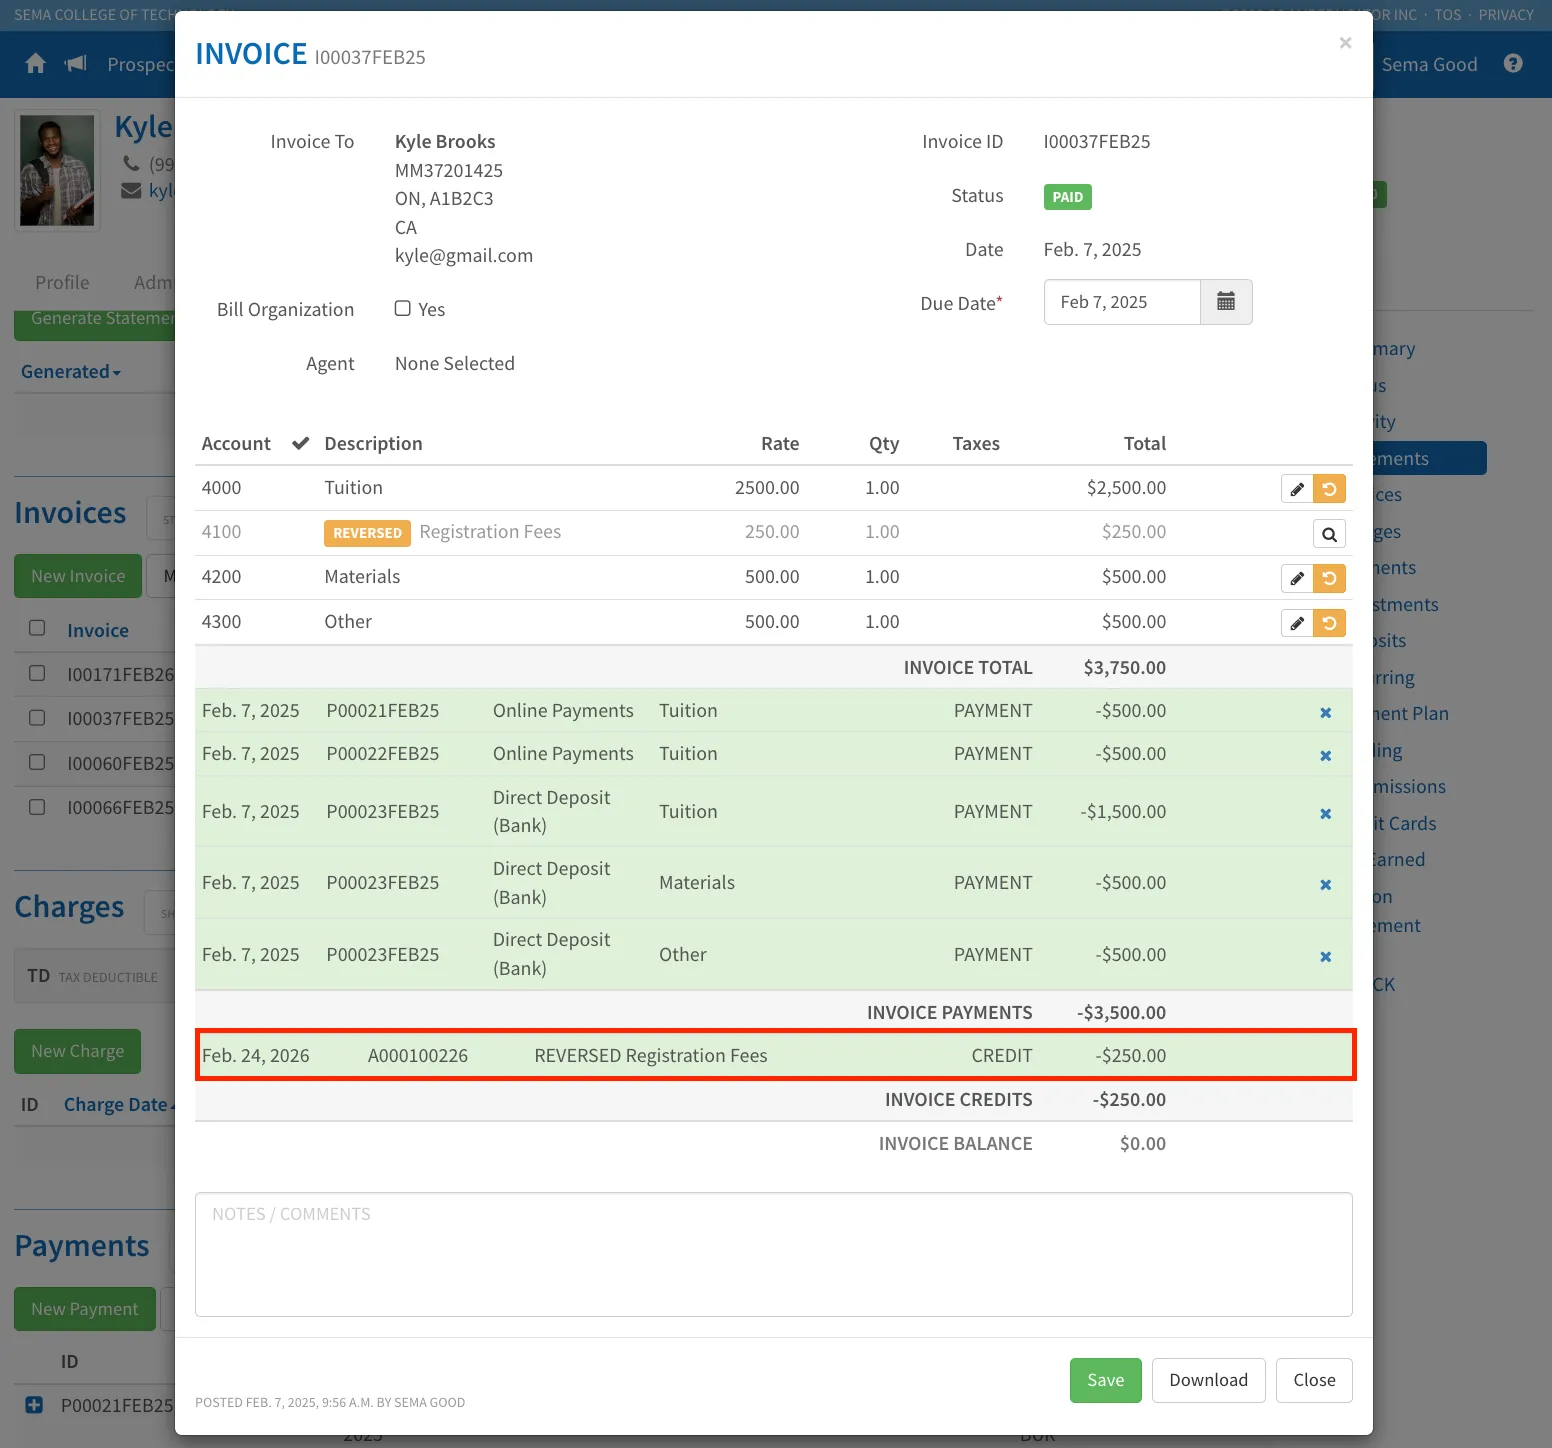
Task: Click the PRIVACY link in top bar
Action: pyautogui.click(x=1506, y=15)
